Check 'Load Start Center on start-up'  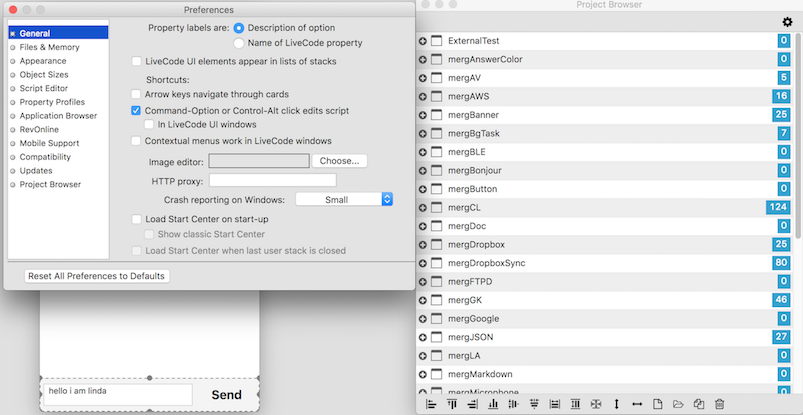click(137, 219)
